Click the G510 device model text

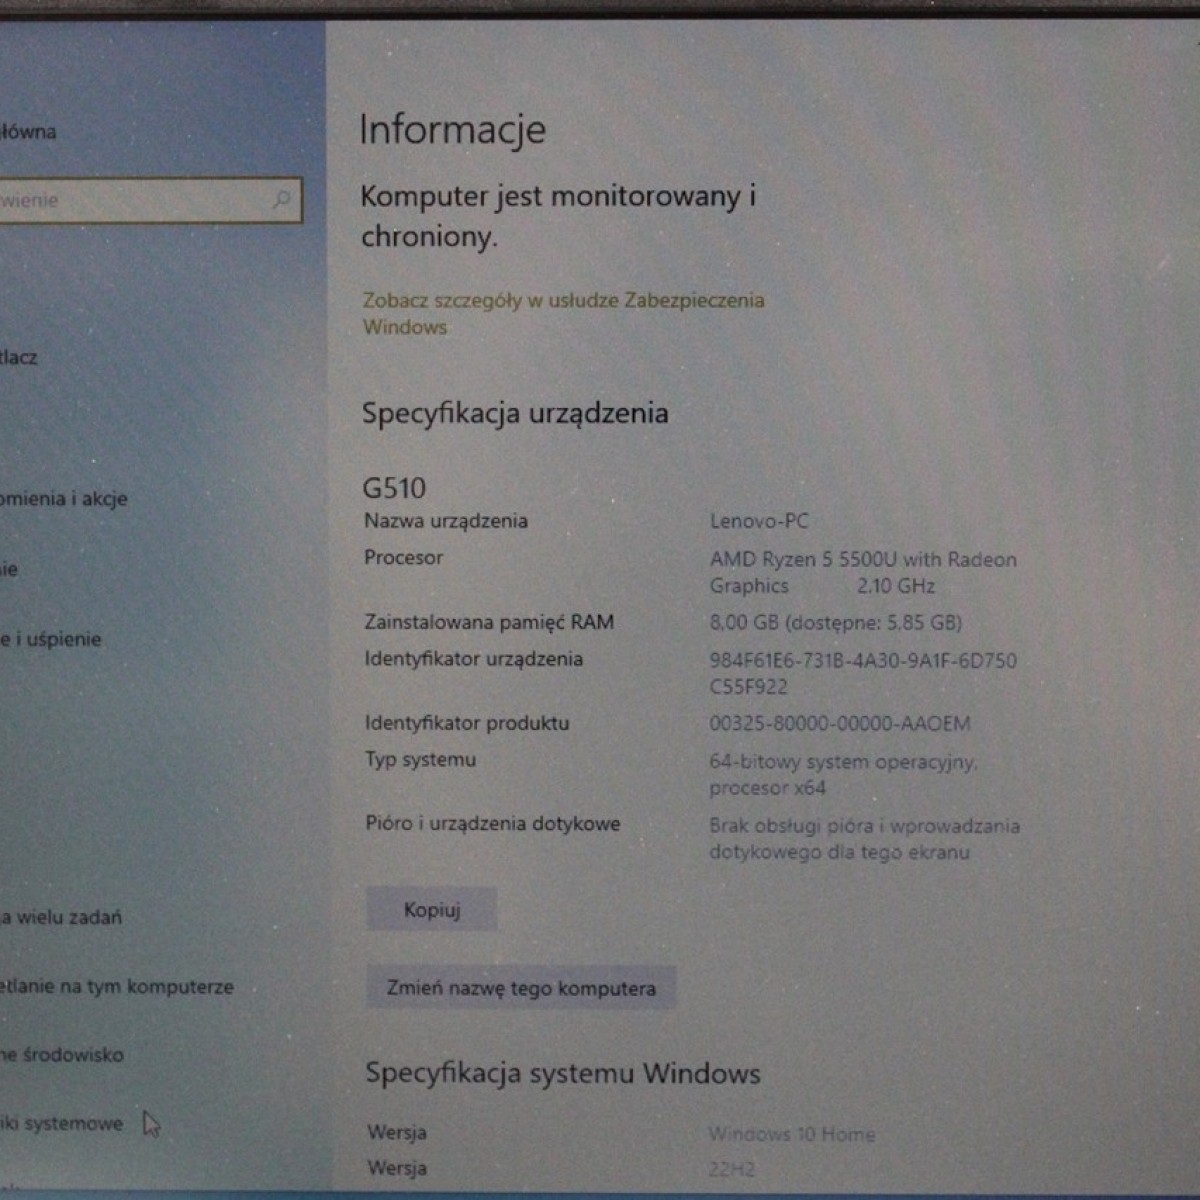pyautogui.click(x=394, y=488)
